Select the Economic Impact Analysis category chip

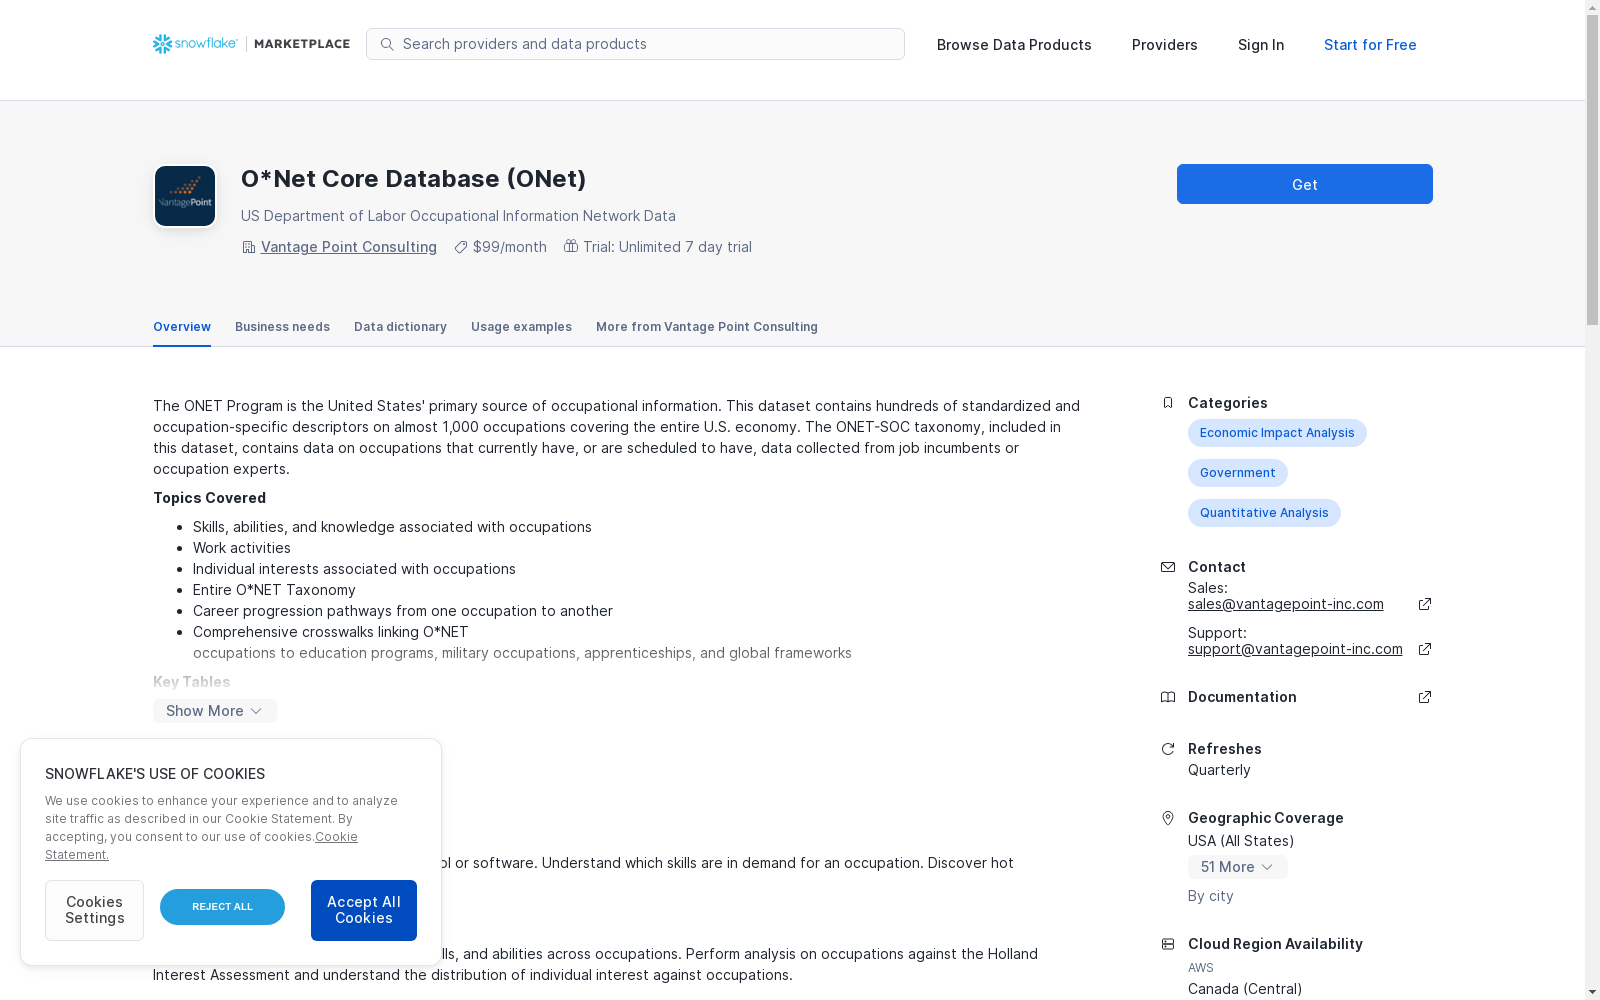coord(1277,433)
